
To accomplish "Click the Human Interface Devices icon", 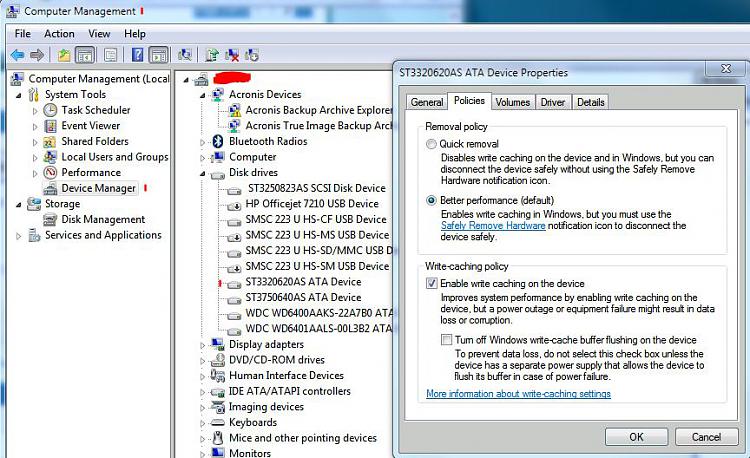I will tap(218, 376).
